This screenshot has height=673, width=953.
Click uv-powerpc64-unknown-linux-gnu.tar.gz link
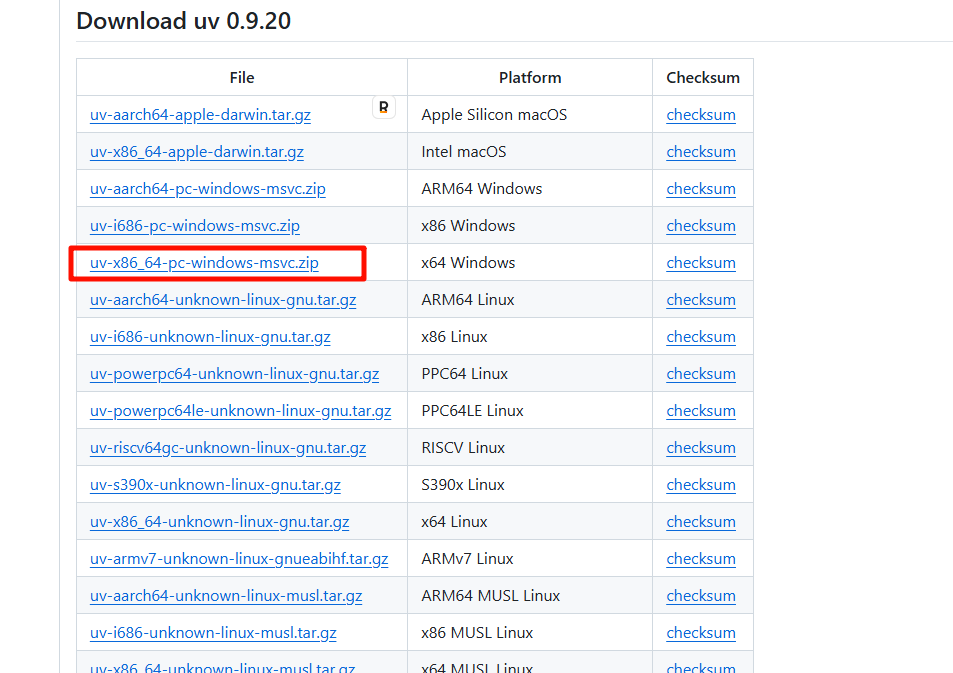point(234,374)
